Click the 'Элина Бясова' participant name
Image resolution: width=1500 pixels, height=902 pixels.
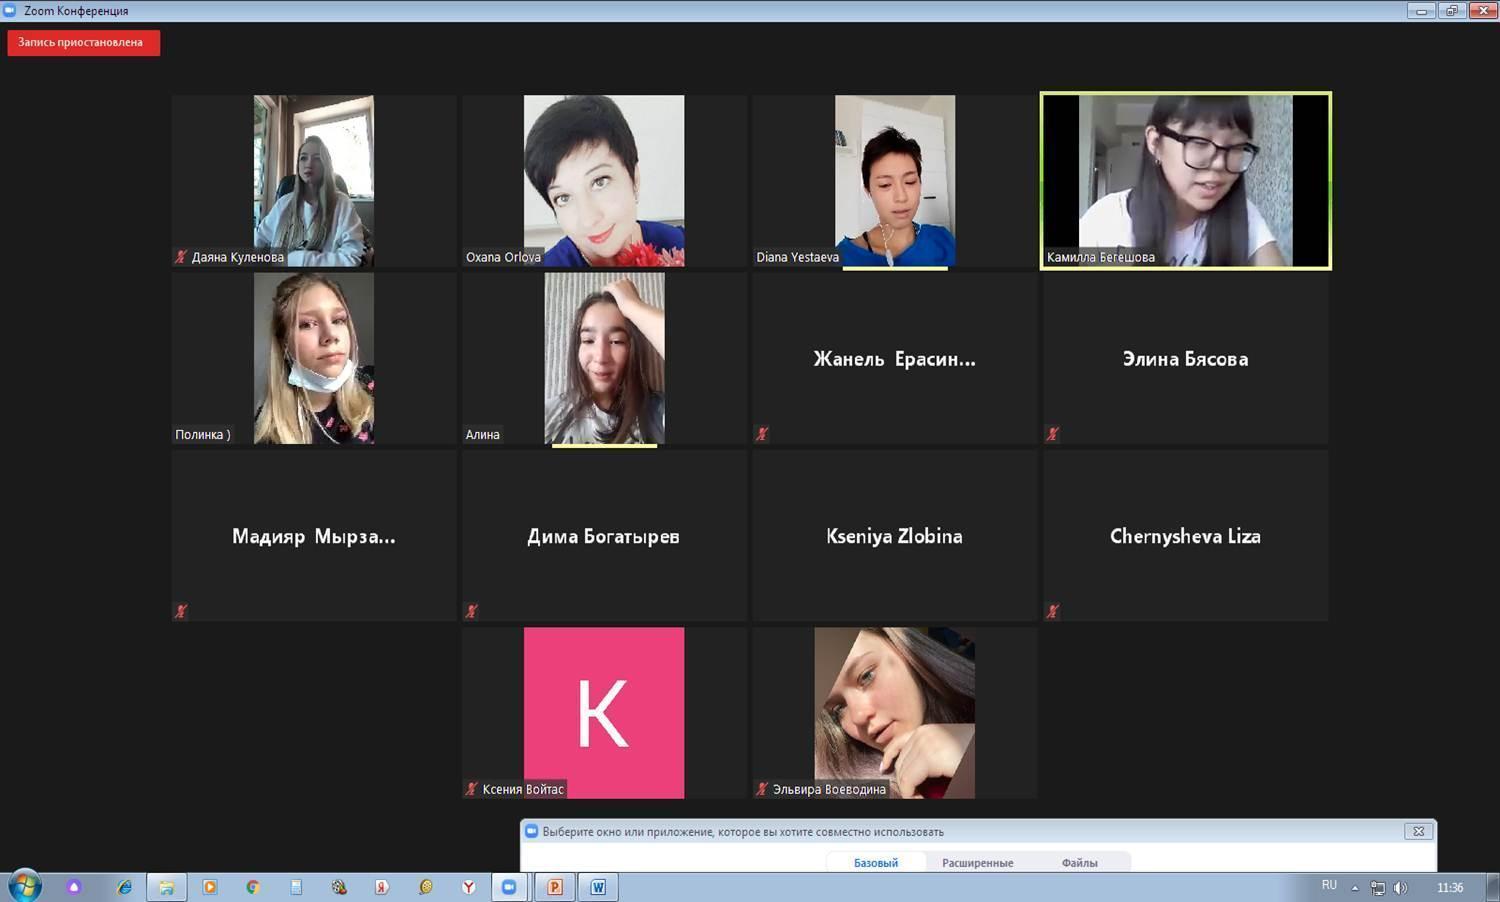click(1186, 359)
